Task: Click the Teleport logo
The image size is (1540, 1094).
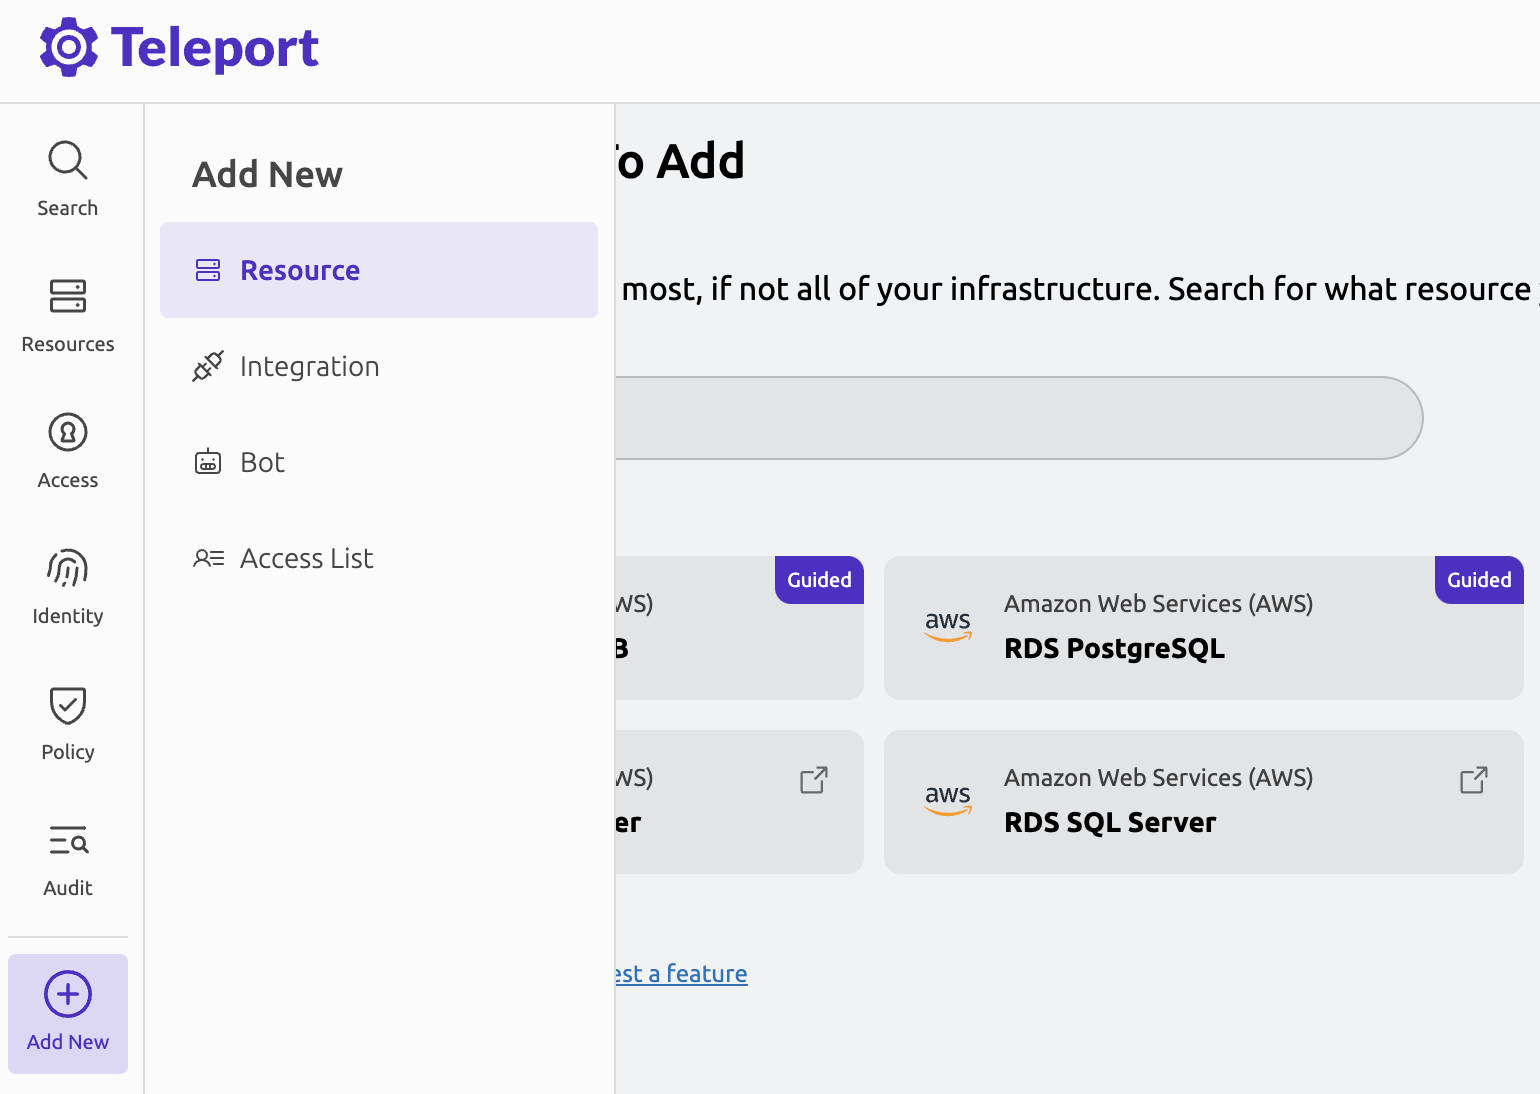Action: tap(178, 47)
